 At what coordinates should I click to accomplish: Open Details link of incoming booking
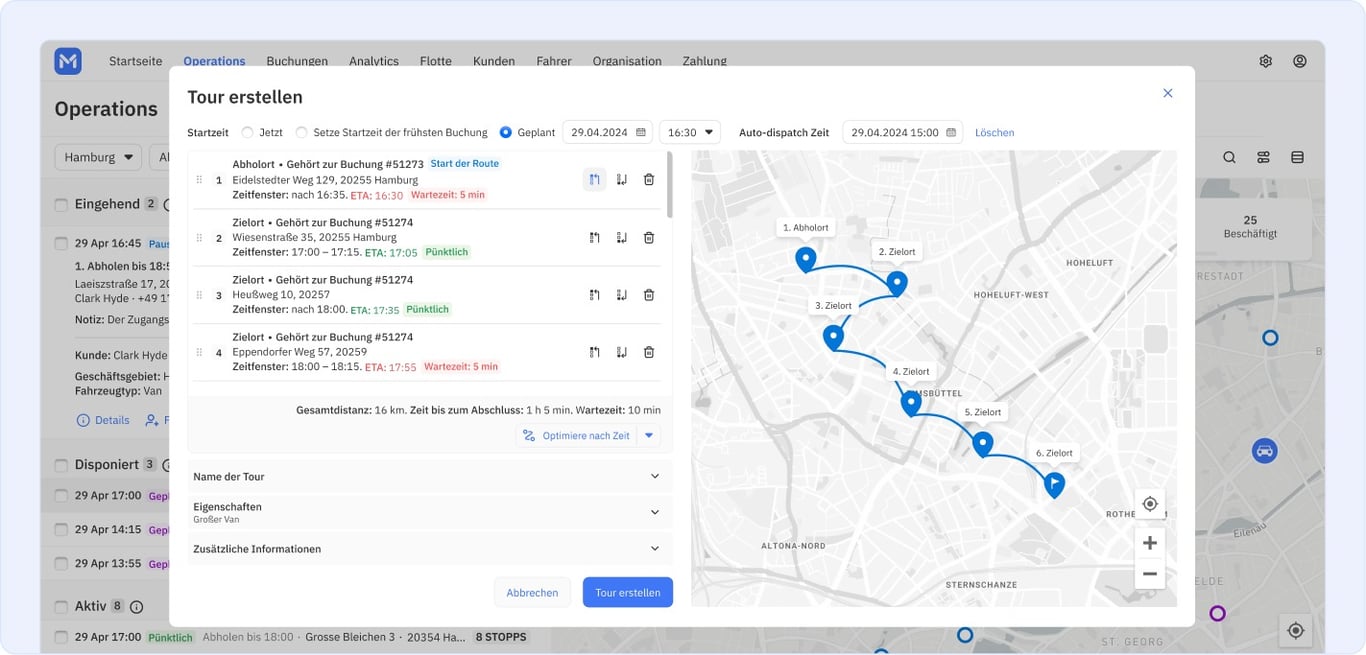pyautogui.click(x=103, y=420)
